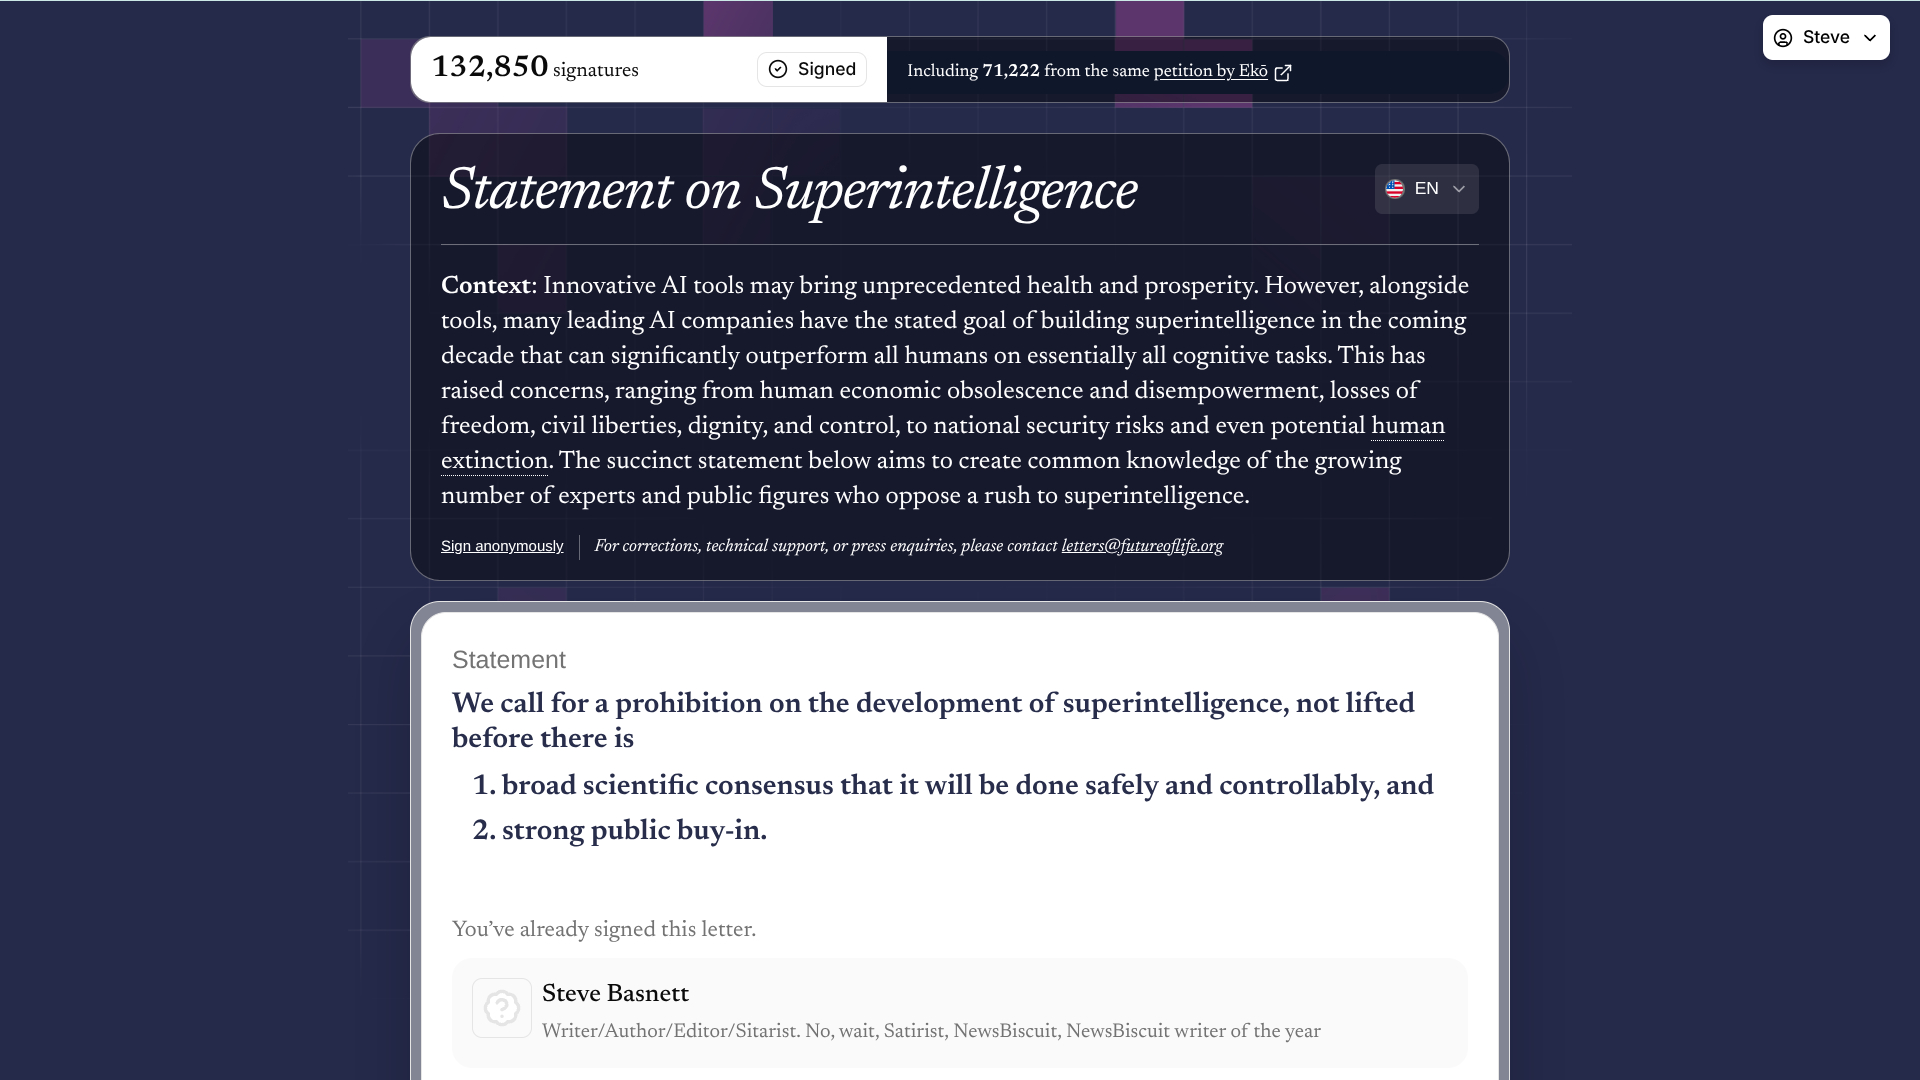Click the 71,222 Ekō signature count
The image size is (1920, 1080).
1011,71
